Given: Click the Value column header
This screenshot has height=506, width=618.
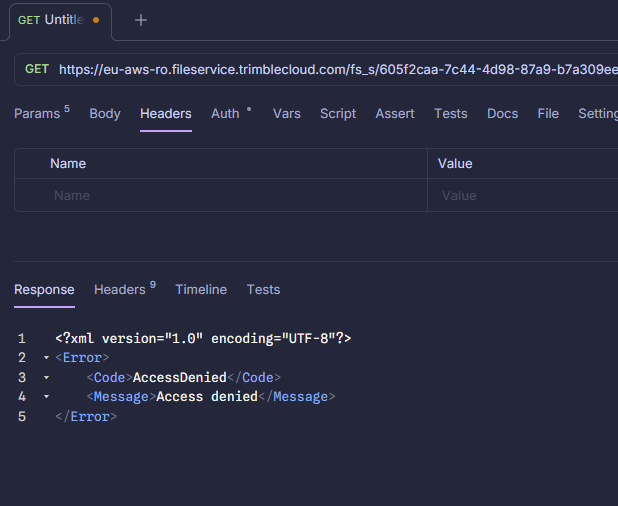Looking at the screenshot, I should pyautogui.click(x=455, y=164).
